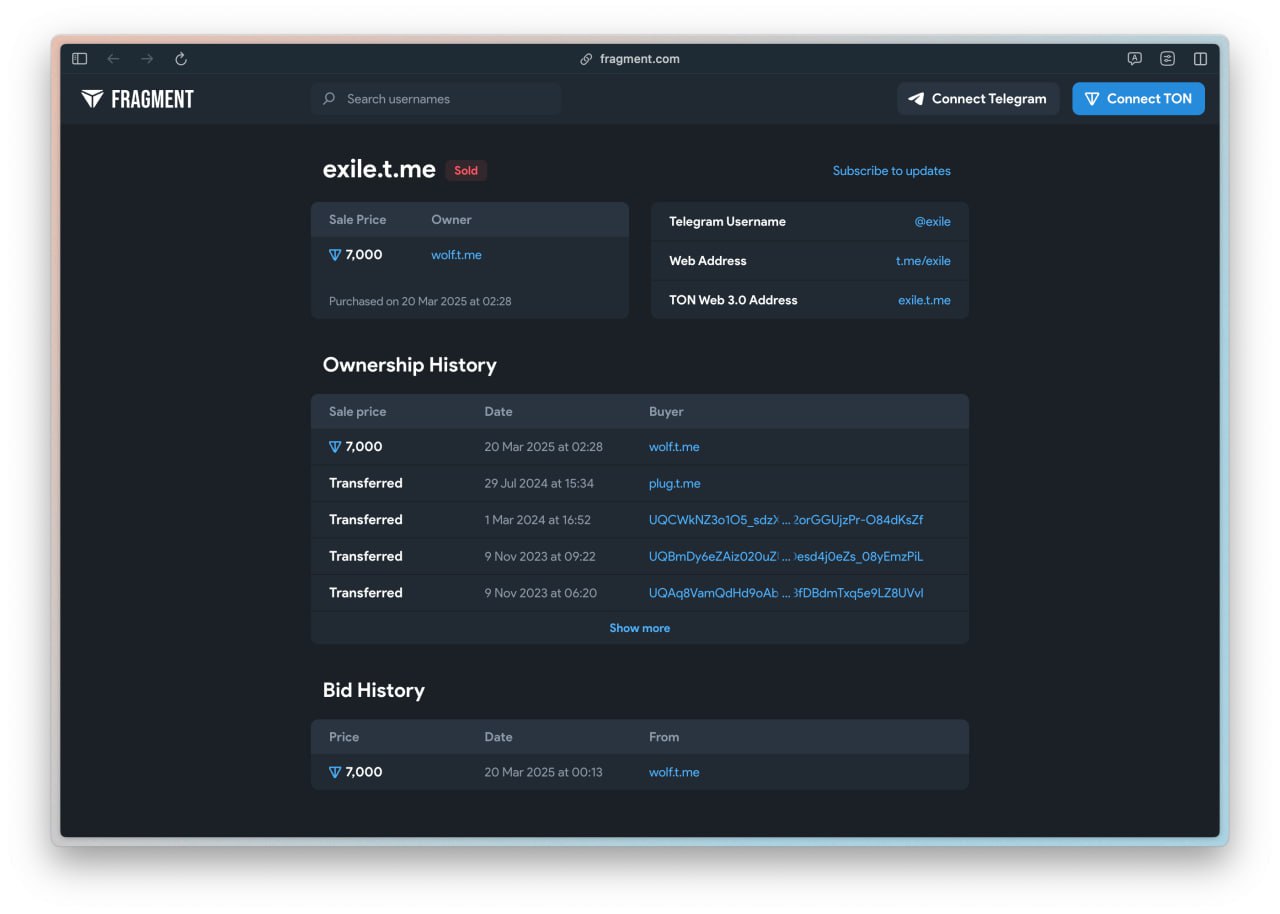This screenshot has height=914, width=1280.
Task: Expand ownership history with Show more
Action: pyautogui.click(x=639, y=628)
